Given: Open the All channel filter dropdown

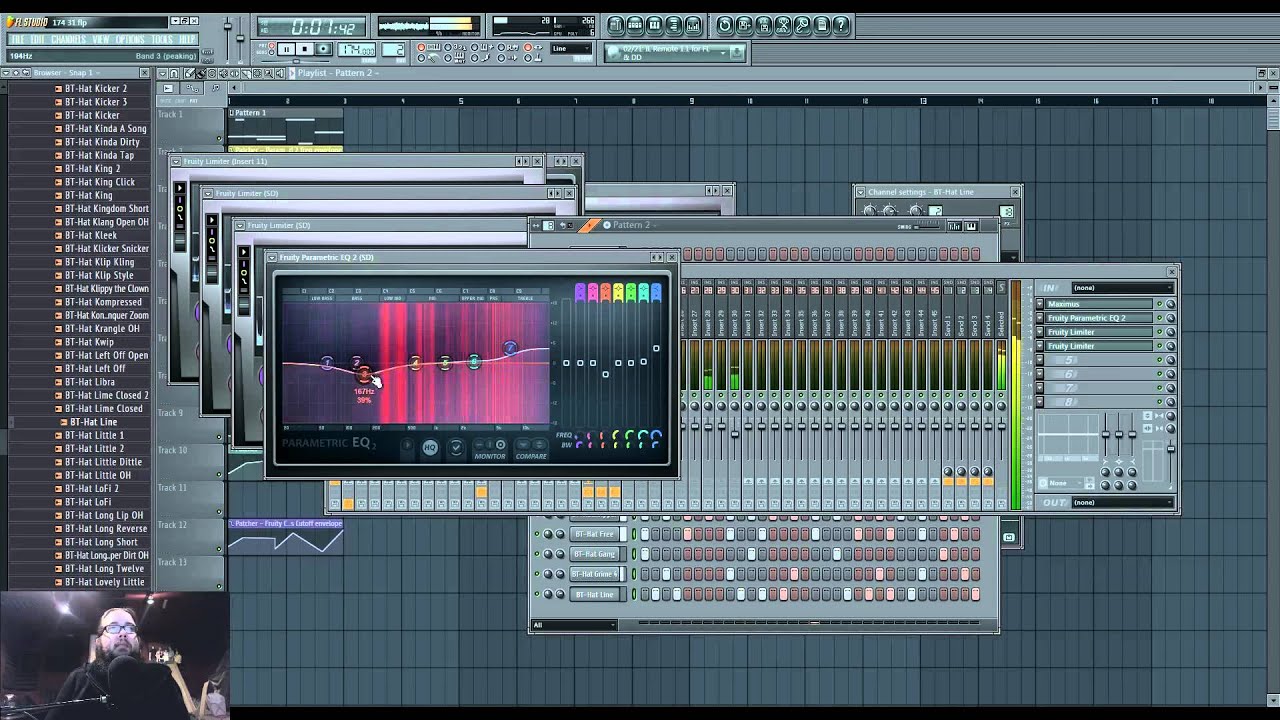Looking at the screenshot, I should pos(573,625).
